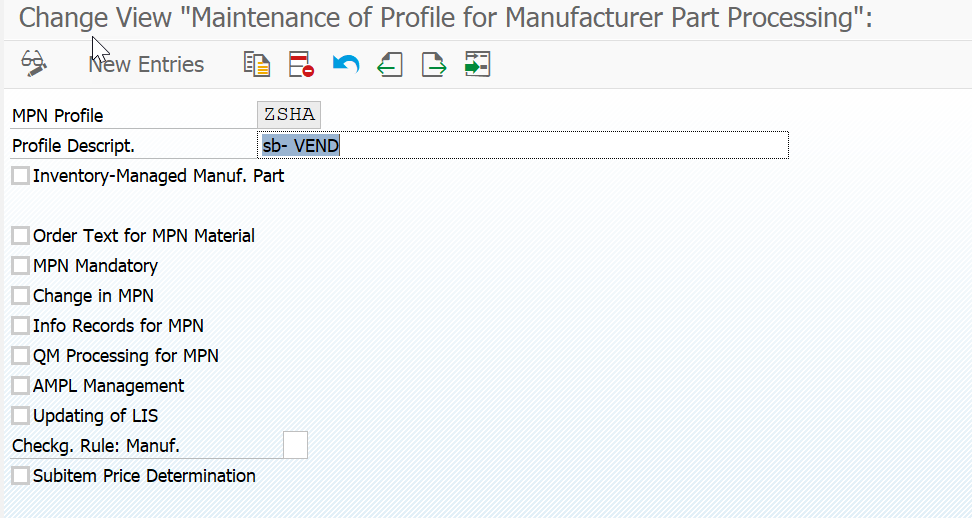Toggle Display/Change mode with glasses icon
The image size is (972, 518).
[34, 64]
